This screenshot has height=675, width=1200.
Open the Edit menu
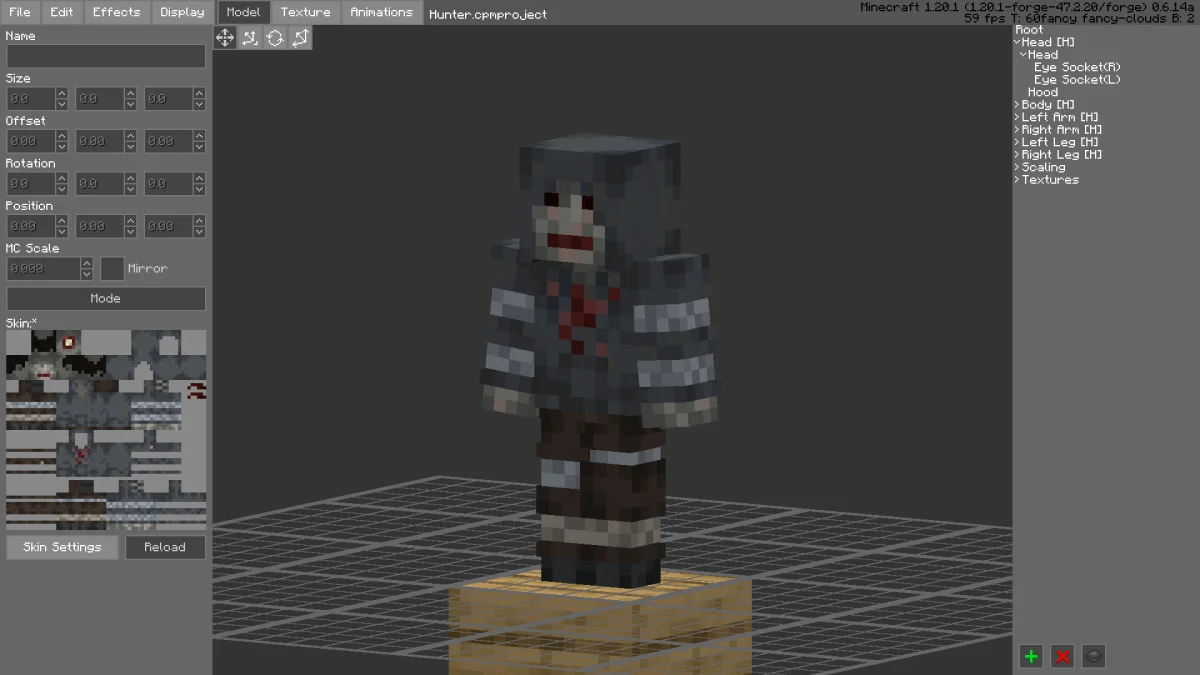(x=62, y=12)
